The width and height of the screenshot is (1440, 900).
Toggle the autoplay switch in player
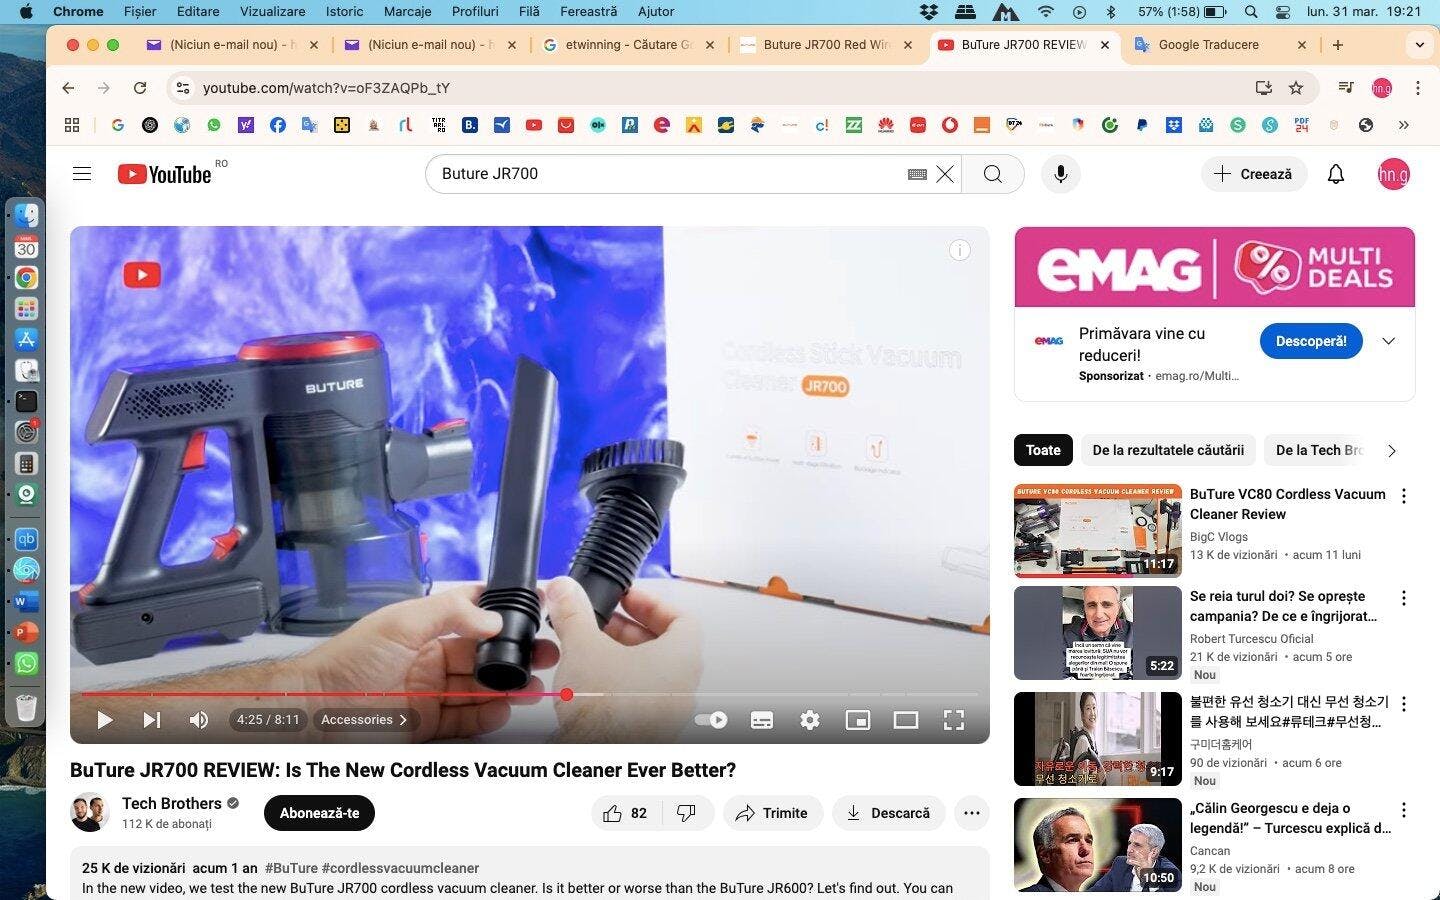pos(711,720)
